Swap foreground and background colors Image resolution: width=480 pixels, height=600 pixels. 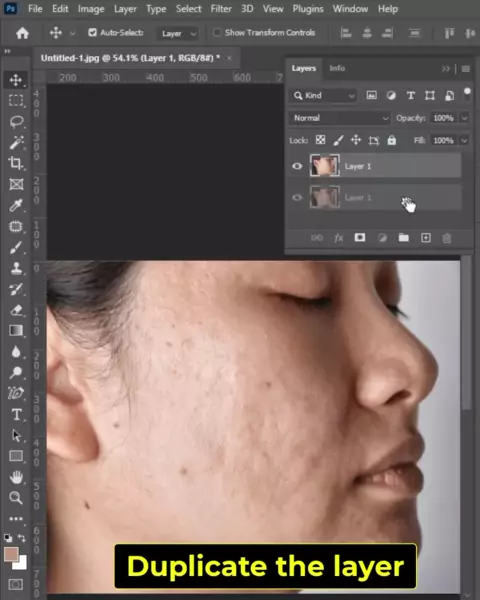[x=22, y=538]
